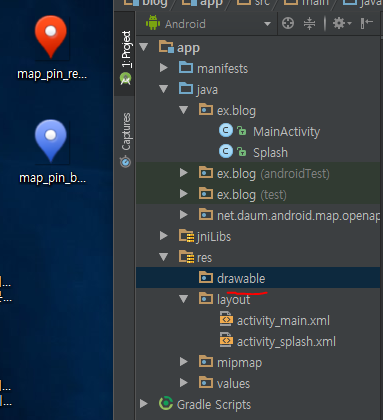
Task: Click the ex.blog (test) package label
Action: 252,194
